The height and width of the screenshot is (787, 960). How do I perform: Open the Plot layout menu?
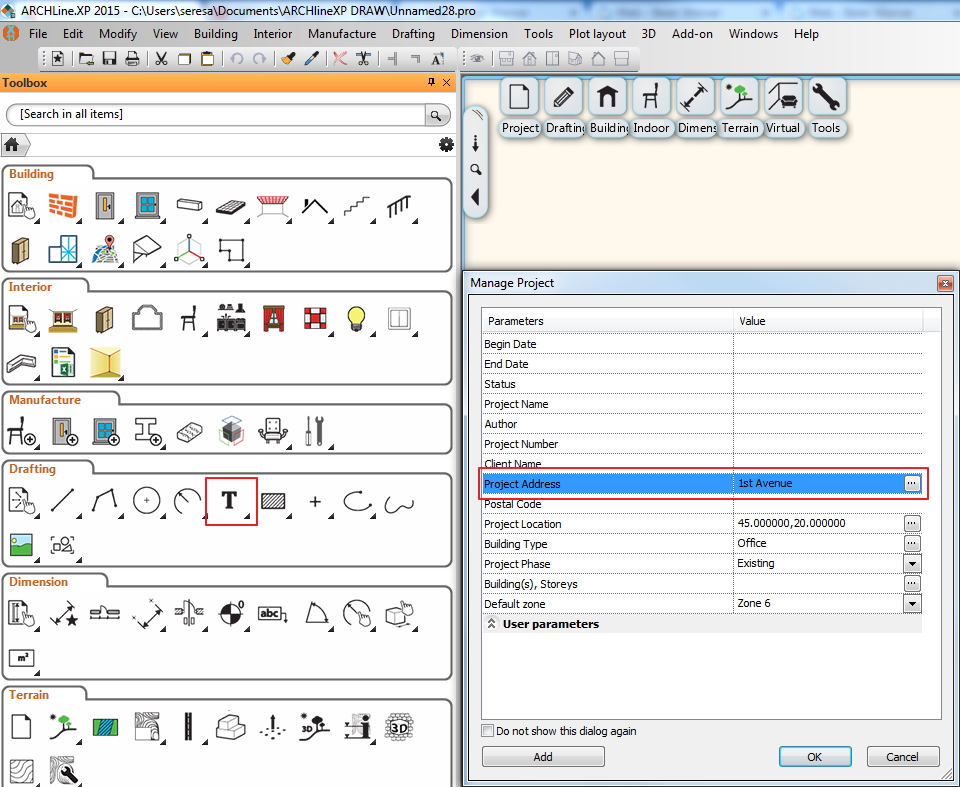(597, 34)
